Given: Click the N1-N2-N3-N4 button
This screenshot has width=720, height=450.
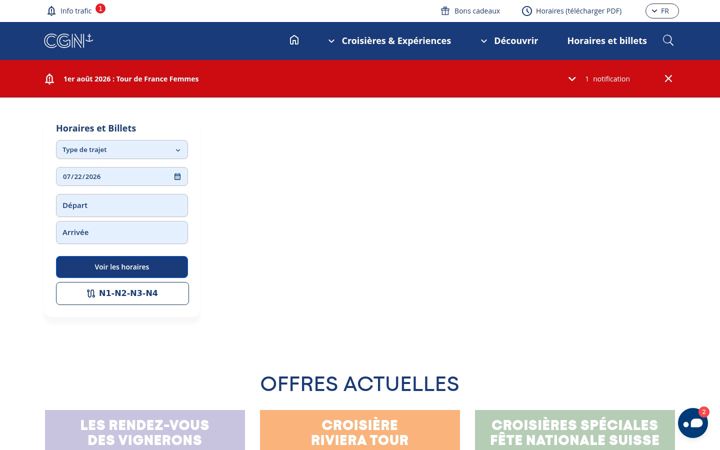Looking at the screenshot, I should click(x=122, y=293).
